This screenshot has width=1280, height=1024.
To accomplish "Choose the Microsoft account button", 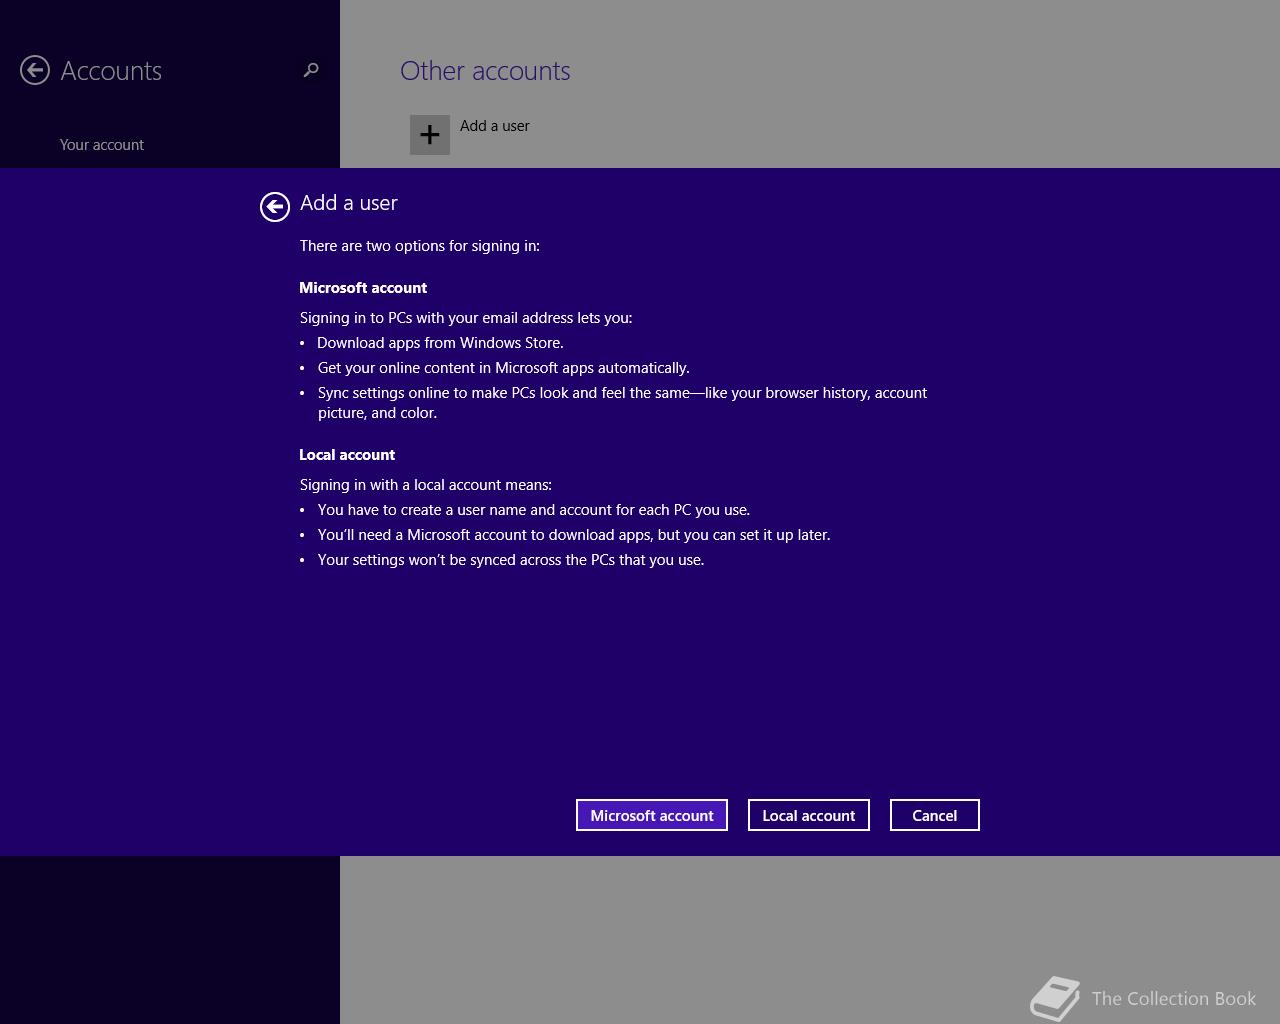I will [652, 815].
